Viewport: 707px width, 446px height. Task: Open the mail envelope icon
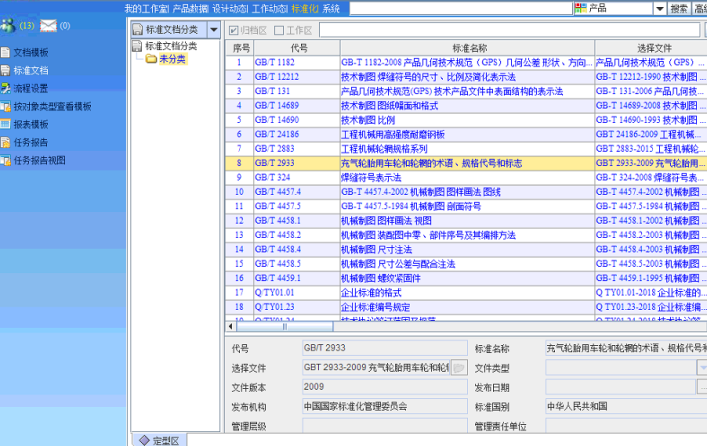click(x=48, y=25)
